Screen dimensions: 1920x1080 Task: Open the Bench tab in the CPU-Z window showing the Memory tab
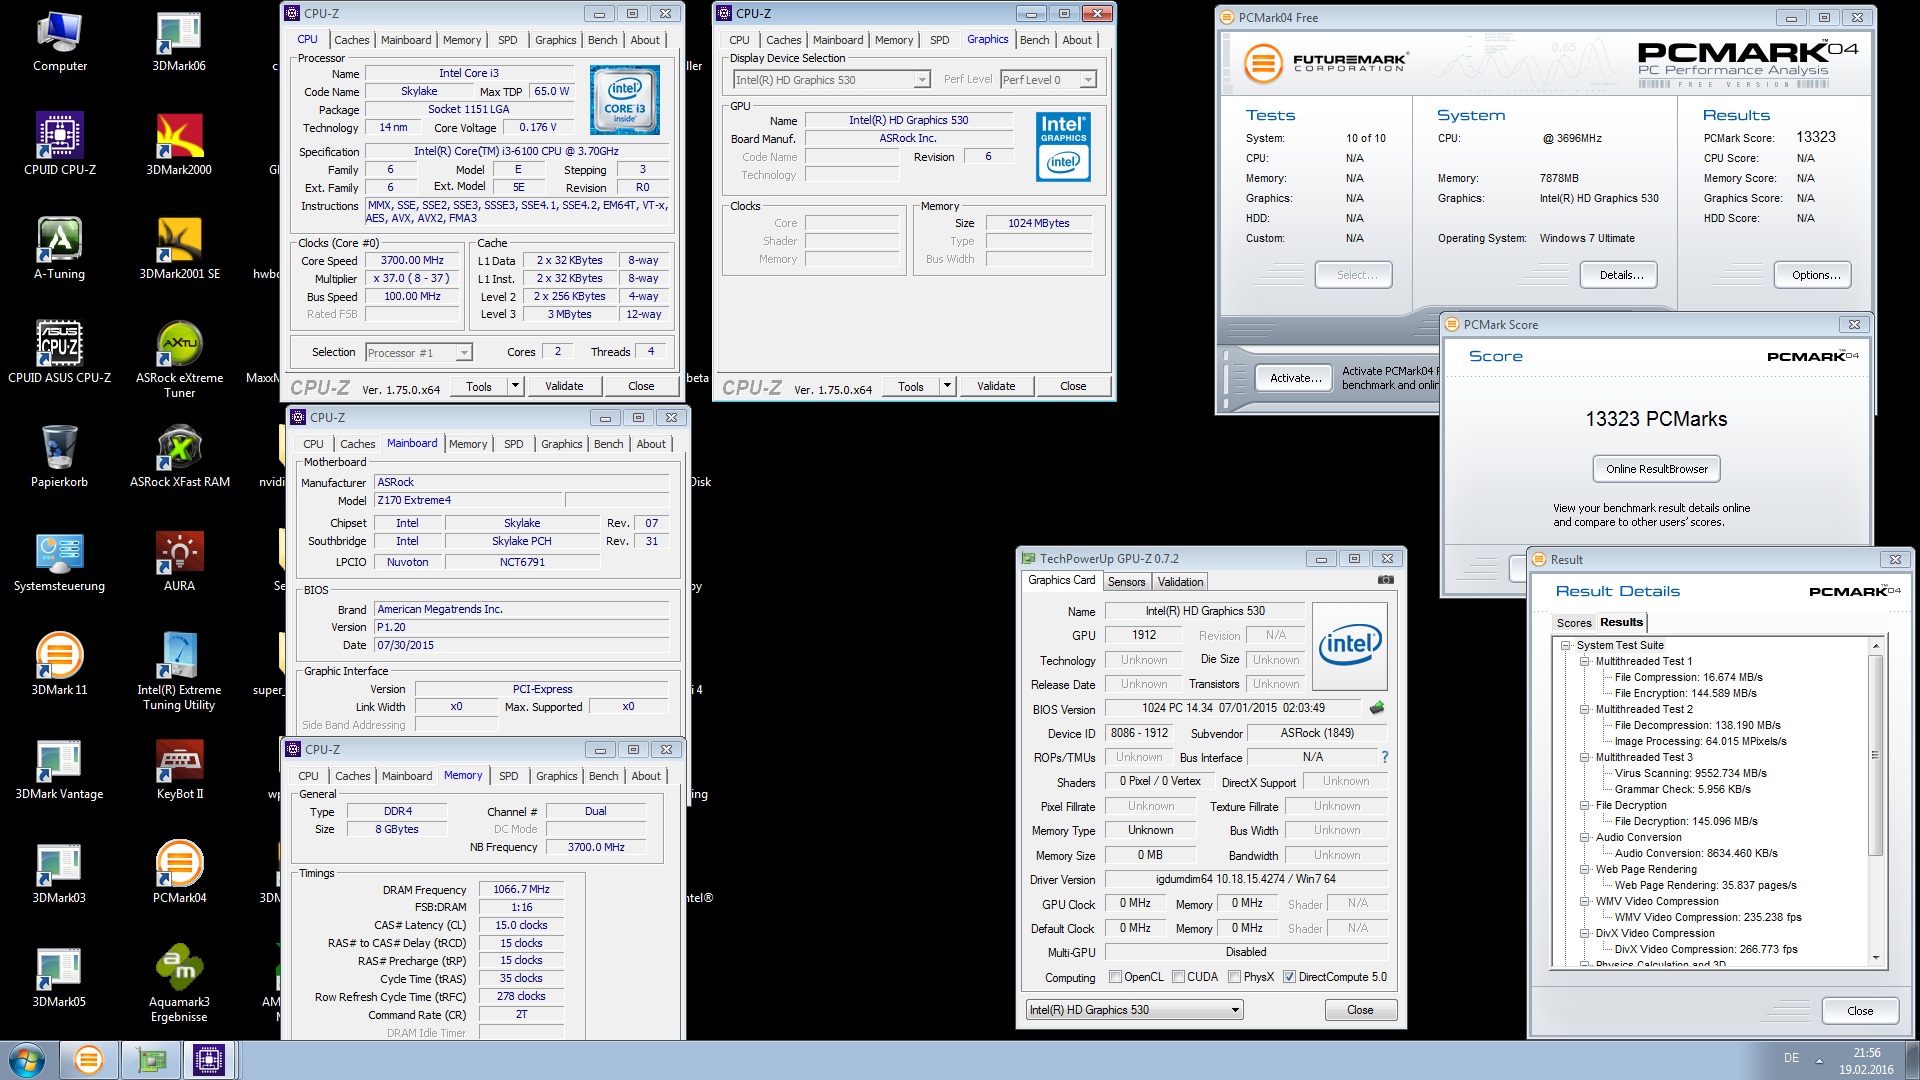603,776
